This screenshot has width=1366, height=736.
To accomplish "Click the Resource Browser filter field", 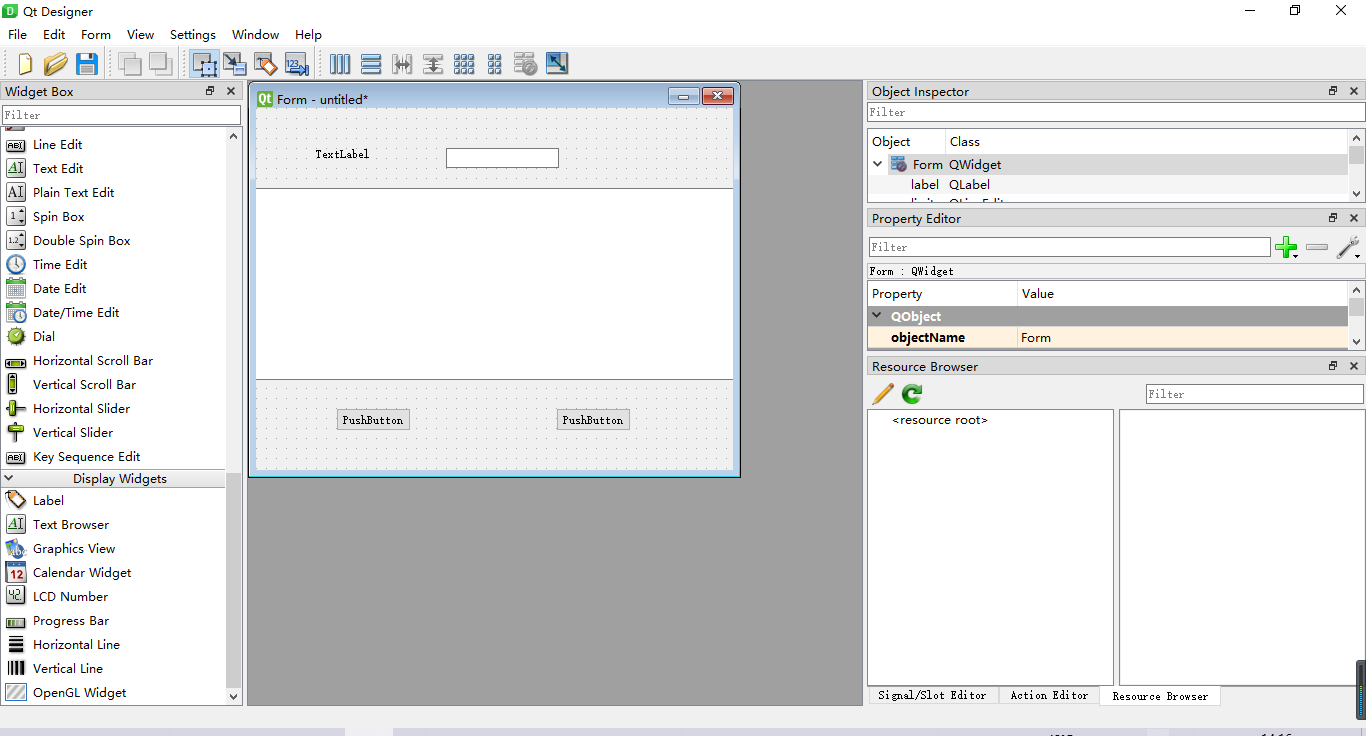I will [x=1254, y=394].
